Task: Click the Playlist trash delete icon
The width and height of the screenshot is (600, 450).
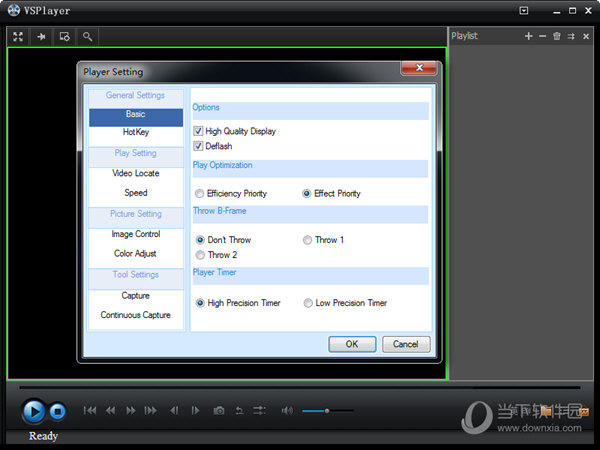Action: [557, 36]
